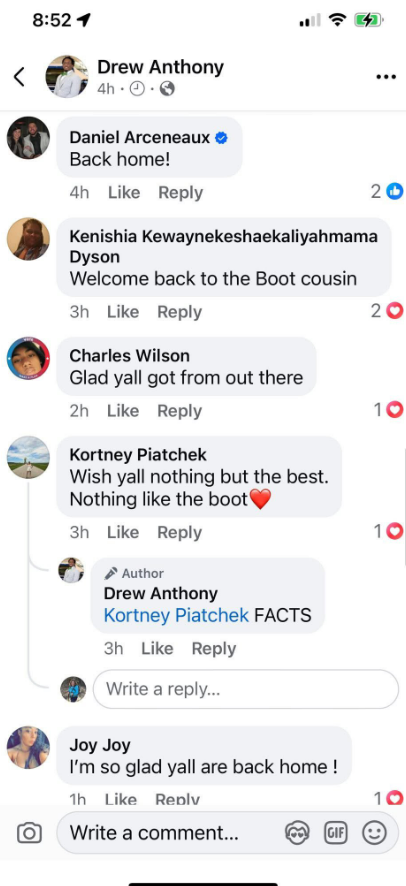This screenshot has width=406, height=886.
Task: Like Drew Anthony's FACTS reply
Action: point(157,649)
